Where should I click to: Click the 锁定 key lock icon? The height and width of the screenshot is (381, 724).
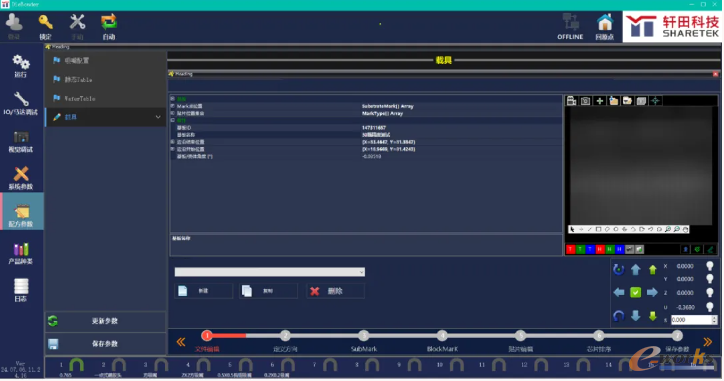tap(45, 26)
